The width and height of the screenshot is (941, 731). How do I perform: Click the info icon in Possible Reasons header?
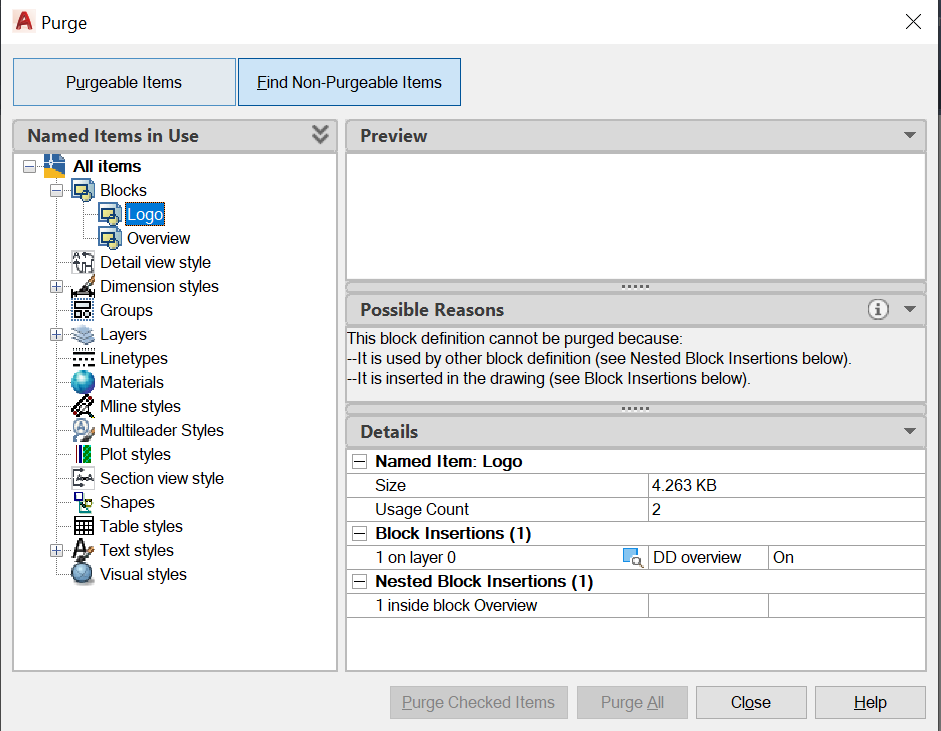tap(878, 310)
